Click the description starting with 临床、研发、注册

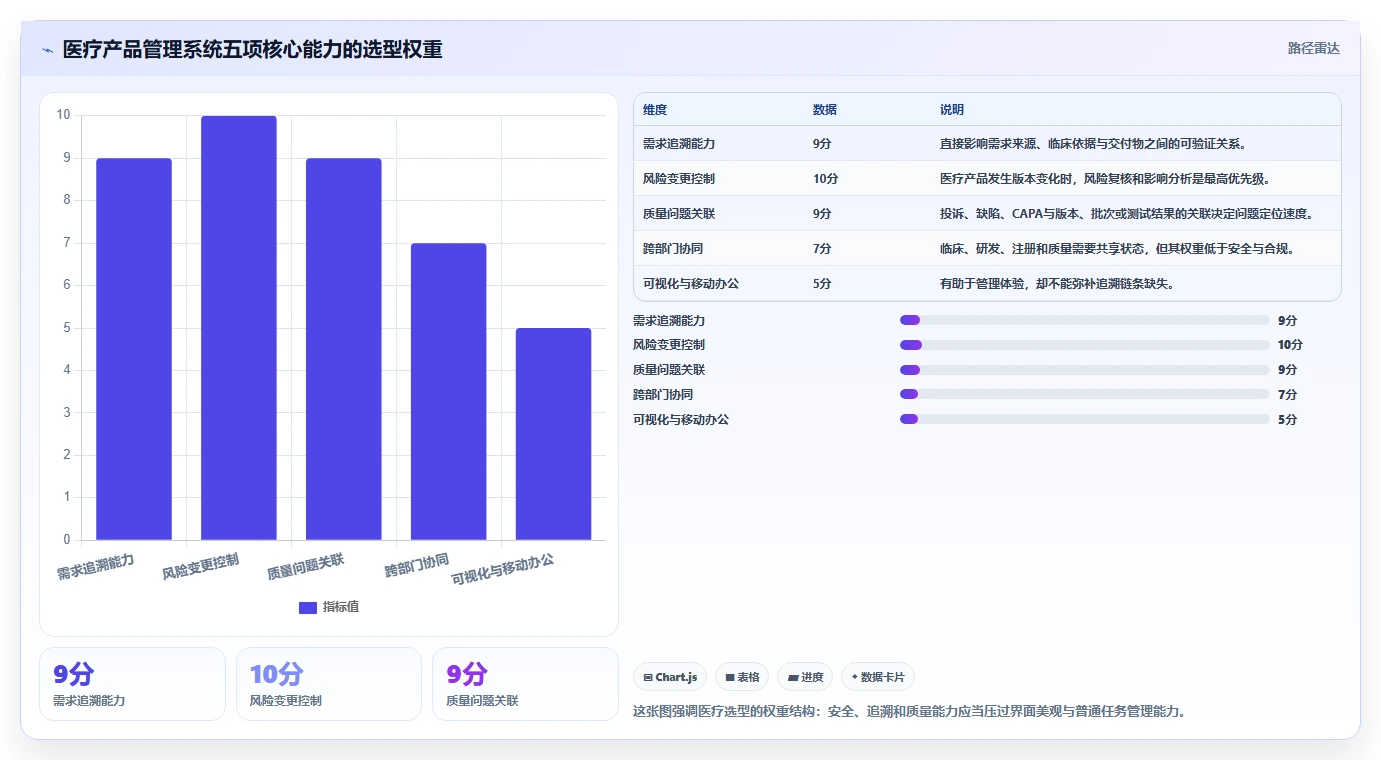(x=1117, y=249)
